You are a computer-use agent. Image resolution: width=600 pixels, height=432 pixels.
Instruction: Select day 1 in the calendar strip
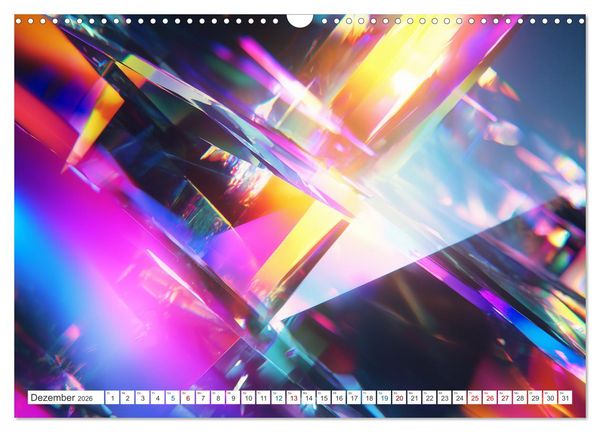pyautogui.click(x=112, y=398)
